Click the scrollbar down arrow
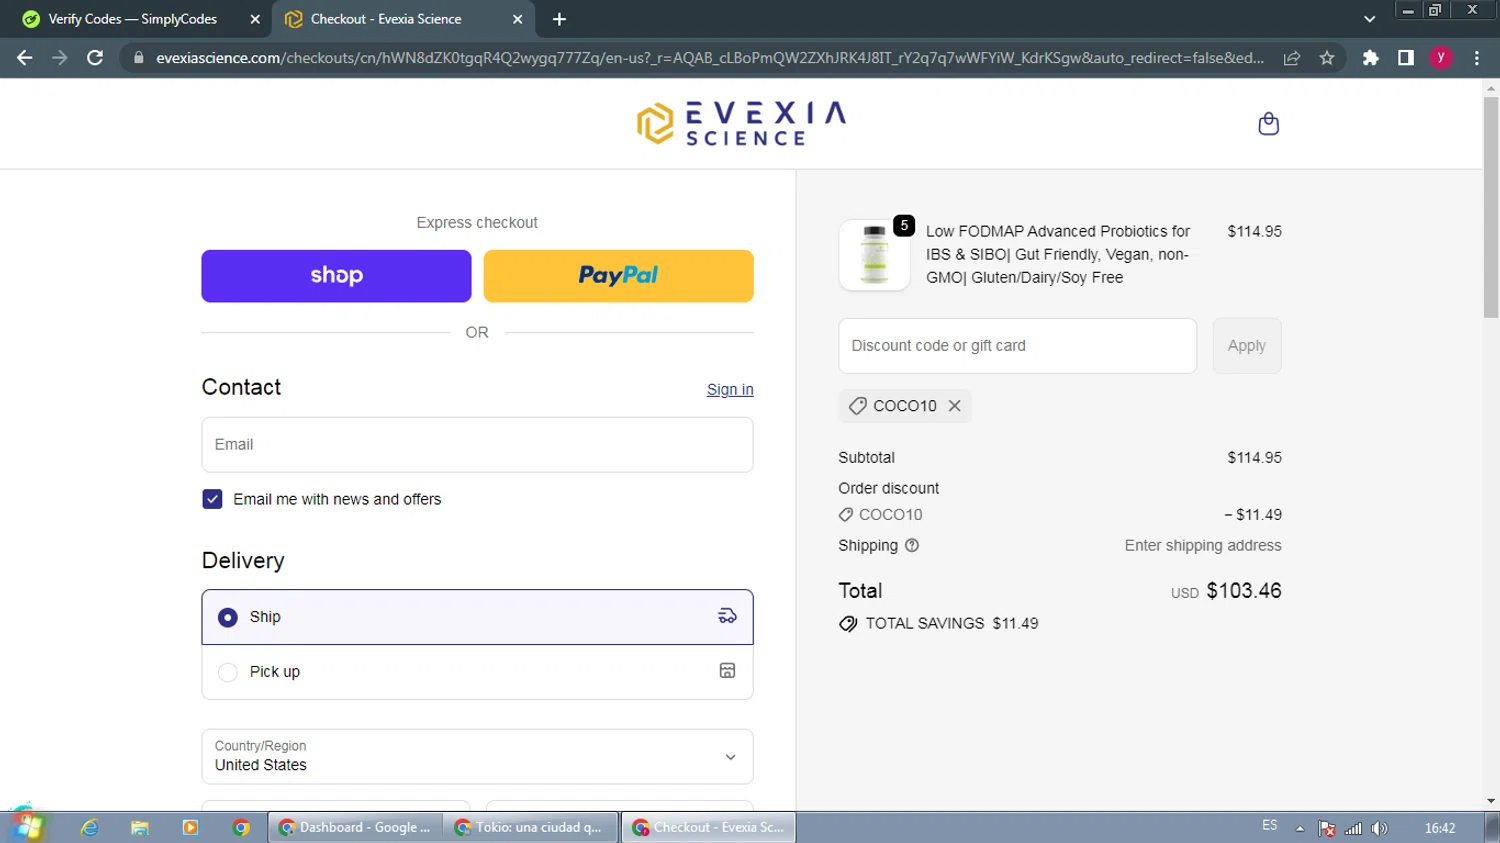Image resolution: width=1500 pixels, height=843 pixels. point(1491,801)
